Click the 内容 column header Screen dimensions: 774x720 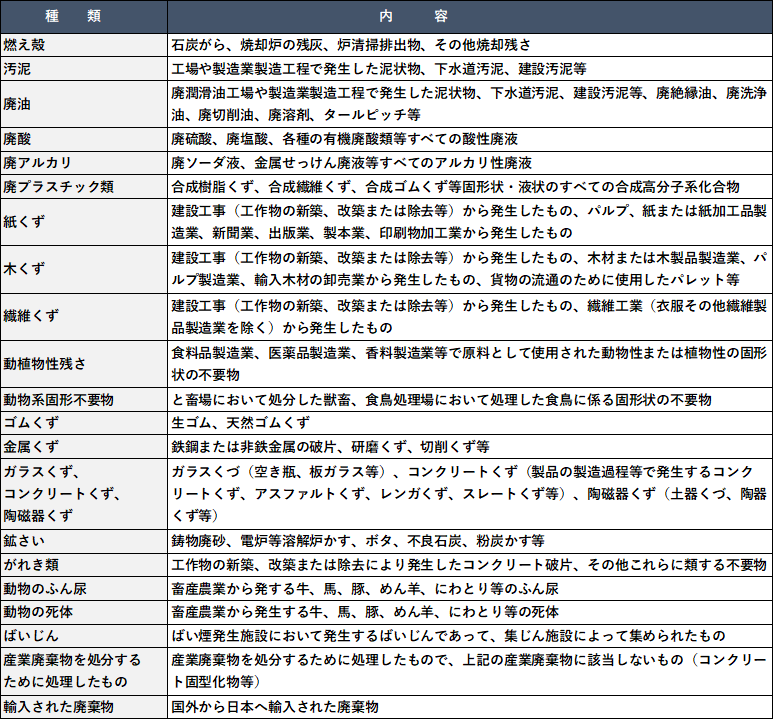469,17
